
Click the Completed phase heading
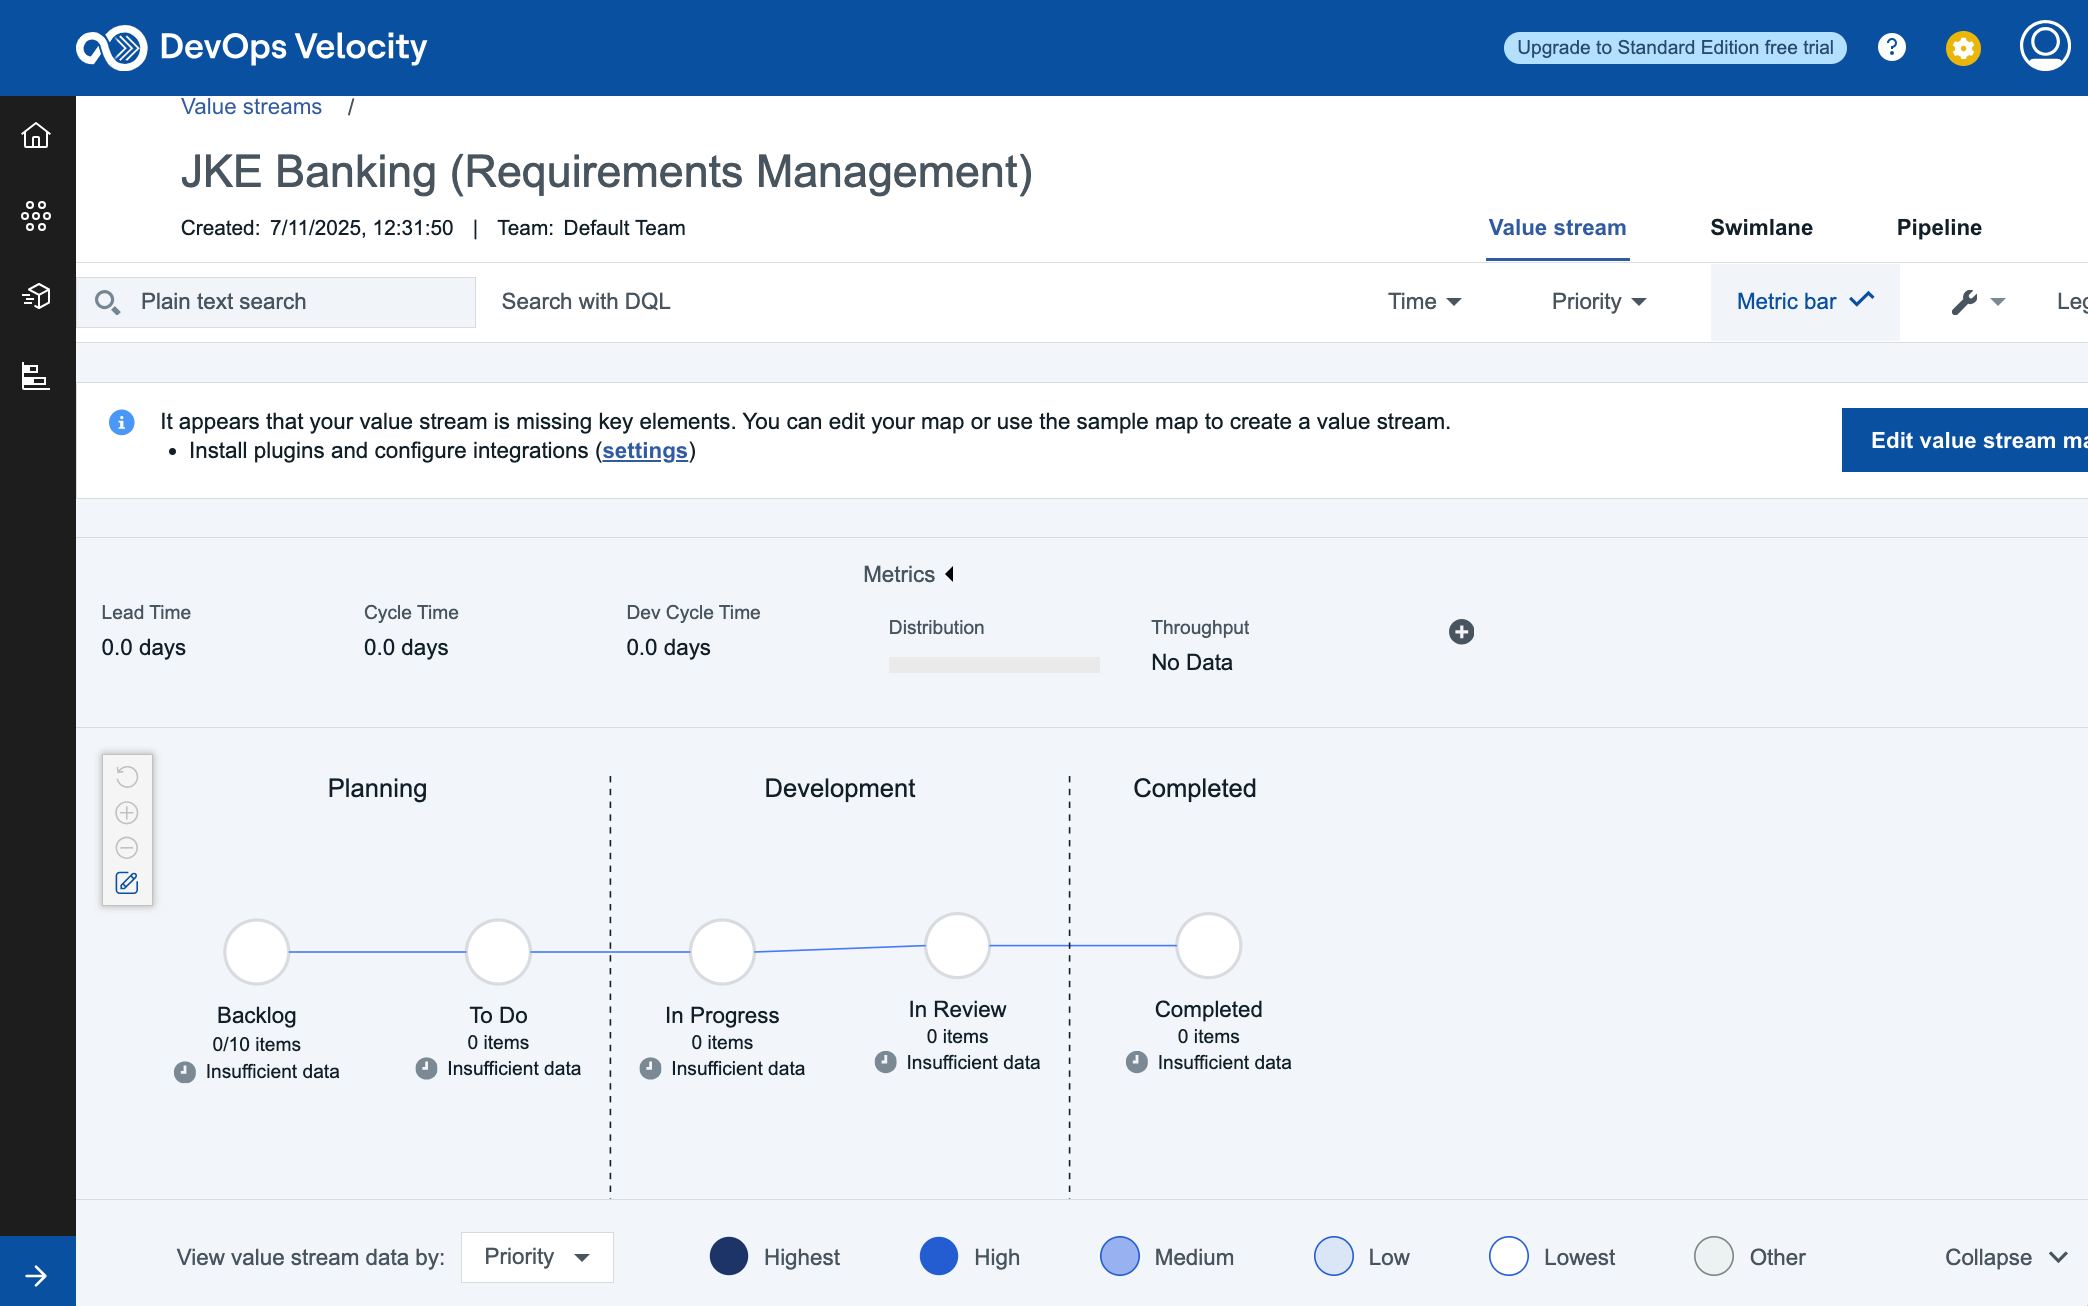[1195, 788]
